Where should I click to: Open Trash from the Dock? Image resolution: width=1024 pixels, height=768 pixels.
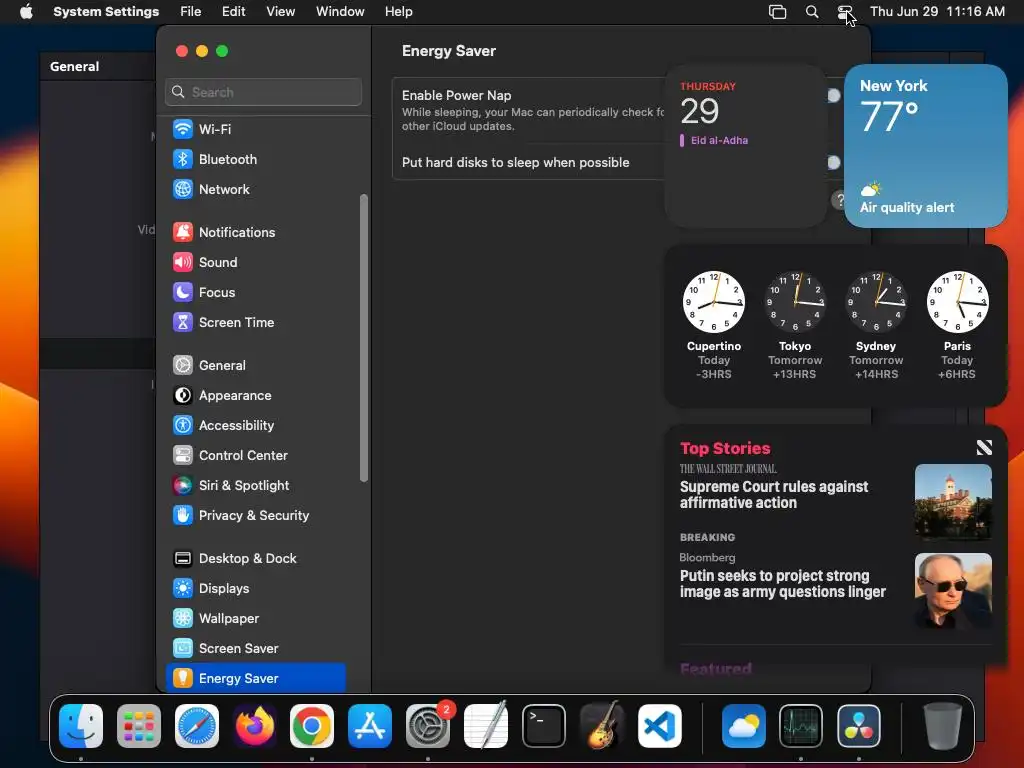click(943, 726)
